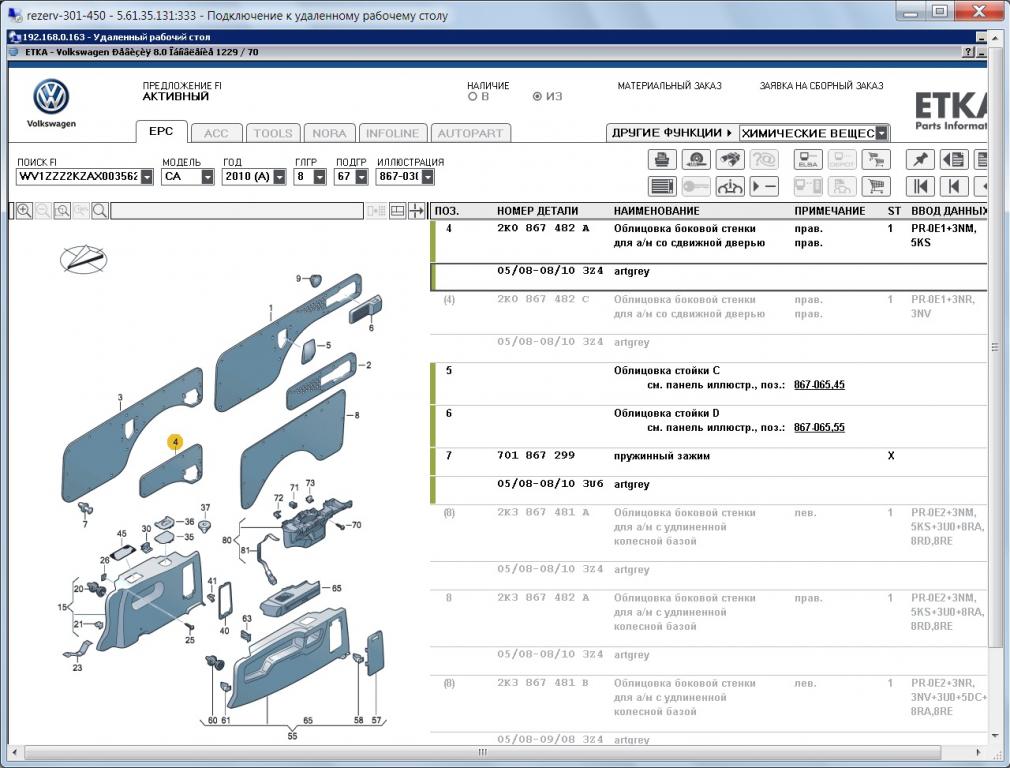Click the remote desktop icon in the window title bar
1010x768 pixels.
pyautogui.click(x=14, y=15)
